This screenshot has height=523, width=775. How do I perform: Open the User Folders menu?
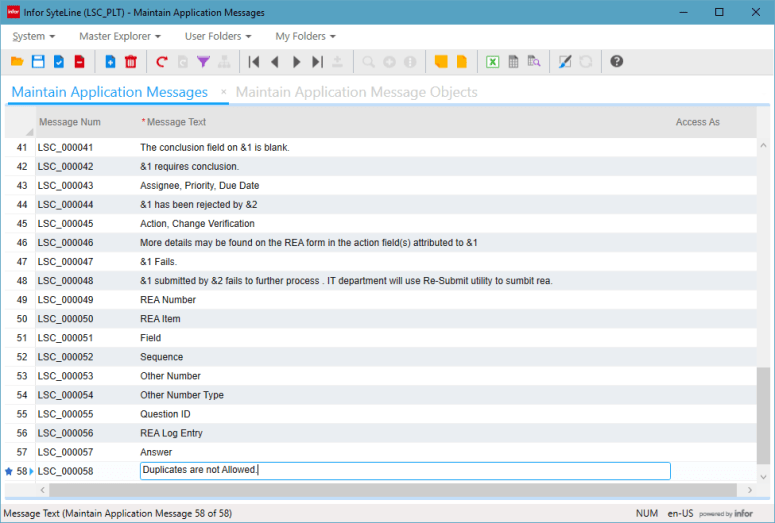pyautogui.click(x=218, y=37)
